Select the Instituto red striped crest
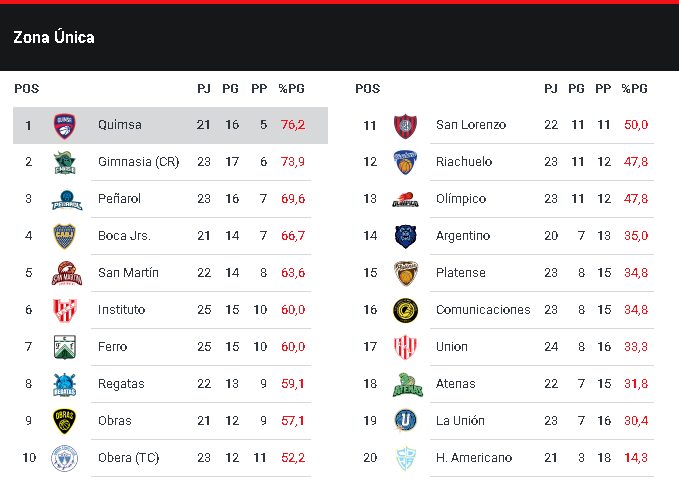 coord(66,310)
